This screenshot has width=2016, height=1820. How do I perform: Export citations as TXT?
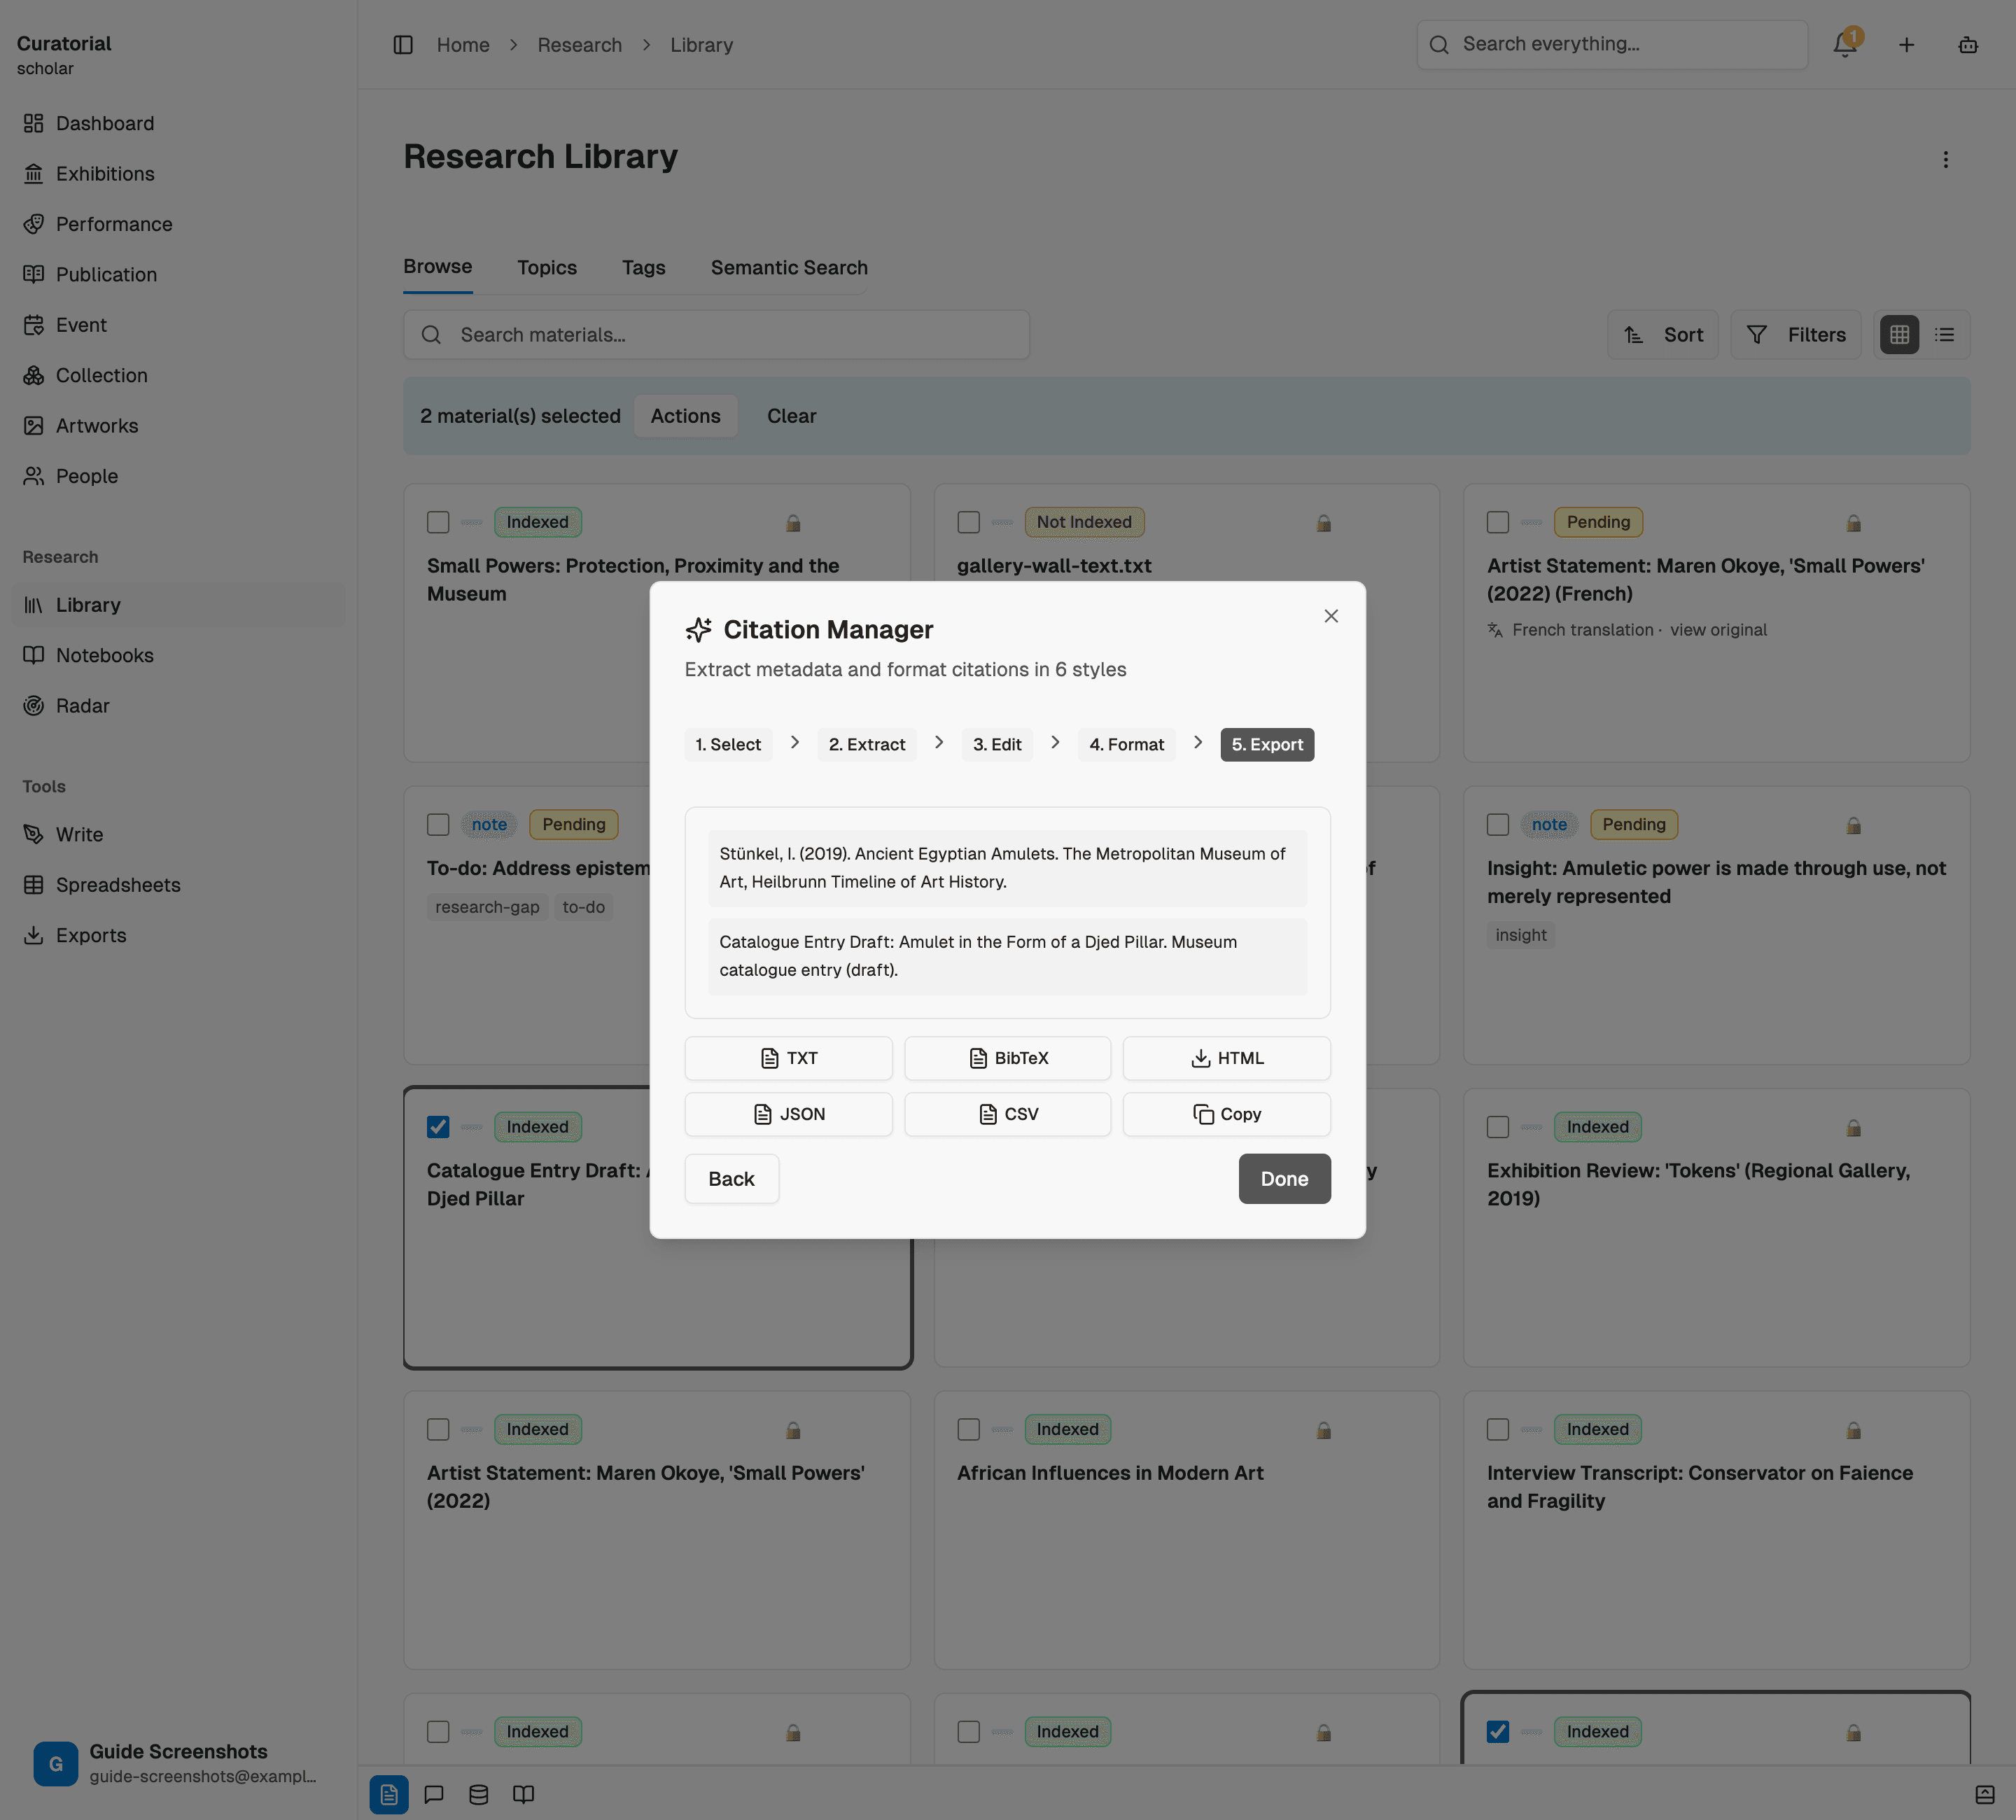(x=788, y=1058)
